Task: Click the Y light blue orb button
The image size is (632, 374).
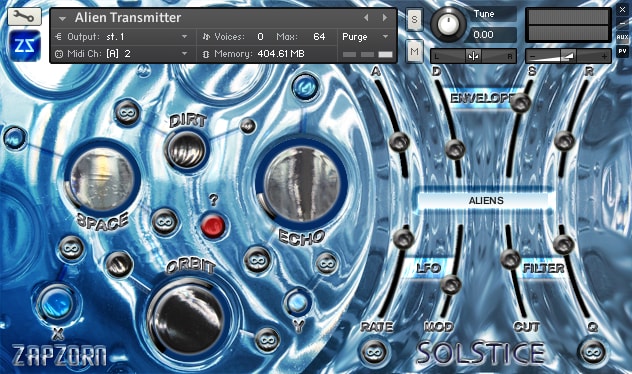Action: click(x=297, y=302)
